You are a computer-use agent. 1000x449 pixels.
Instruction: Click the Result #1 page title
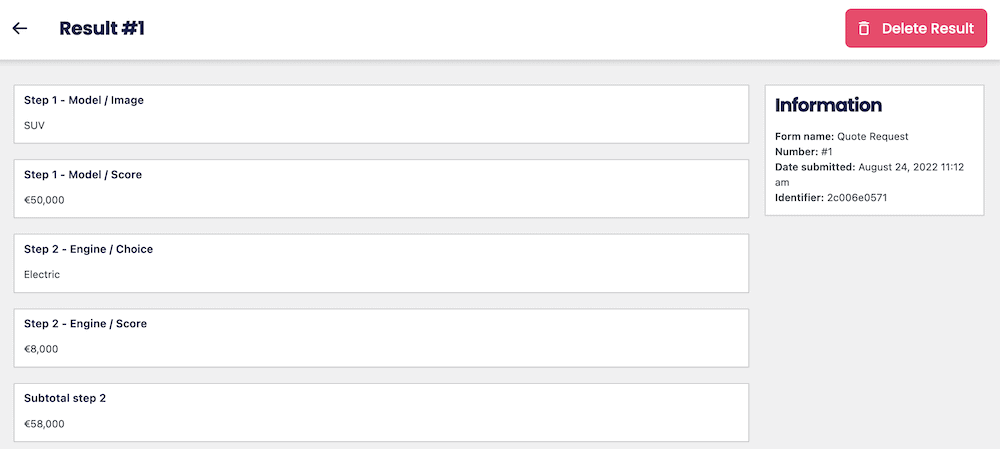coord(102,28)
